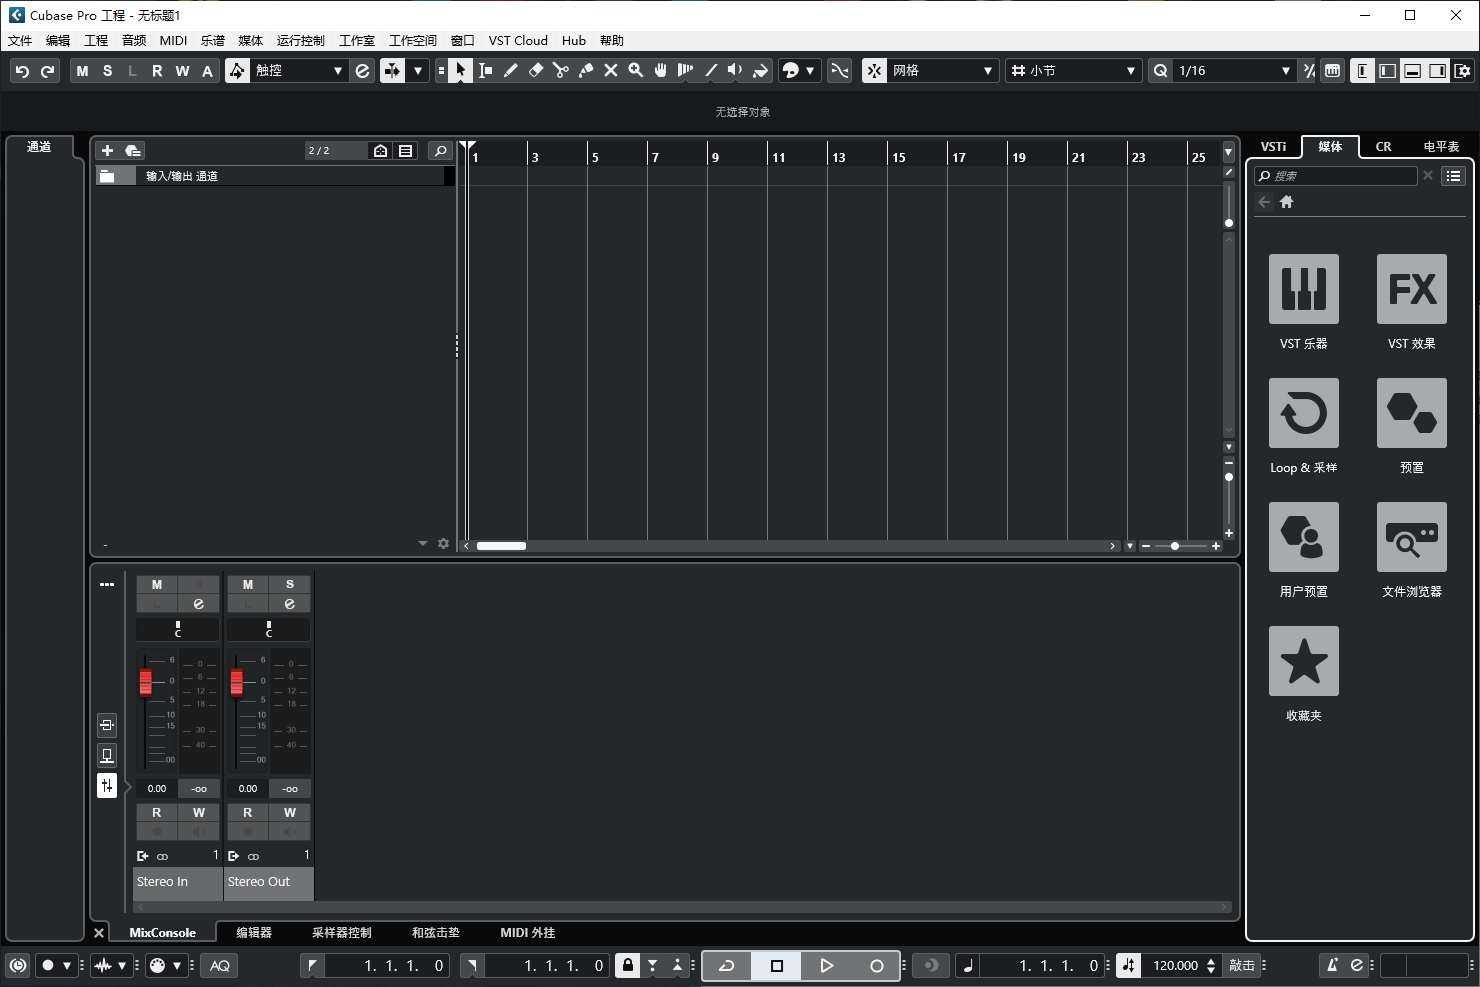Screen dimensions: 1480x987
Task: Open the VST Cloud menu
Action: [x=518, y=41]
